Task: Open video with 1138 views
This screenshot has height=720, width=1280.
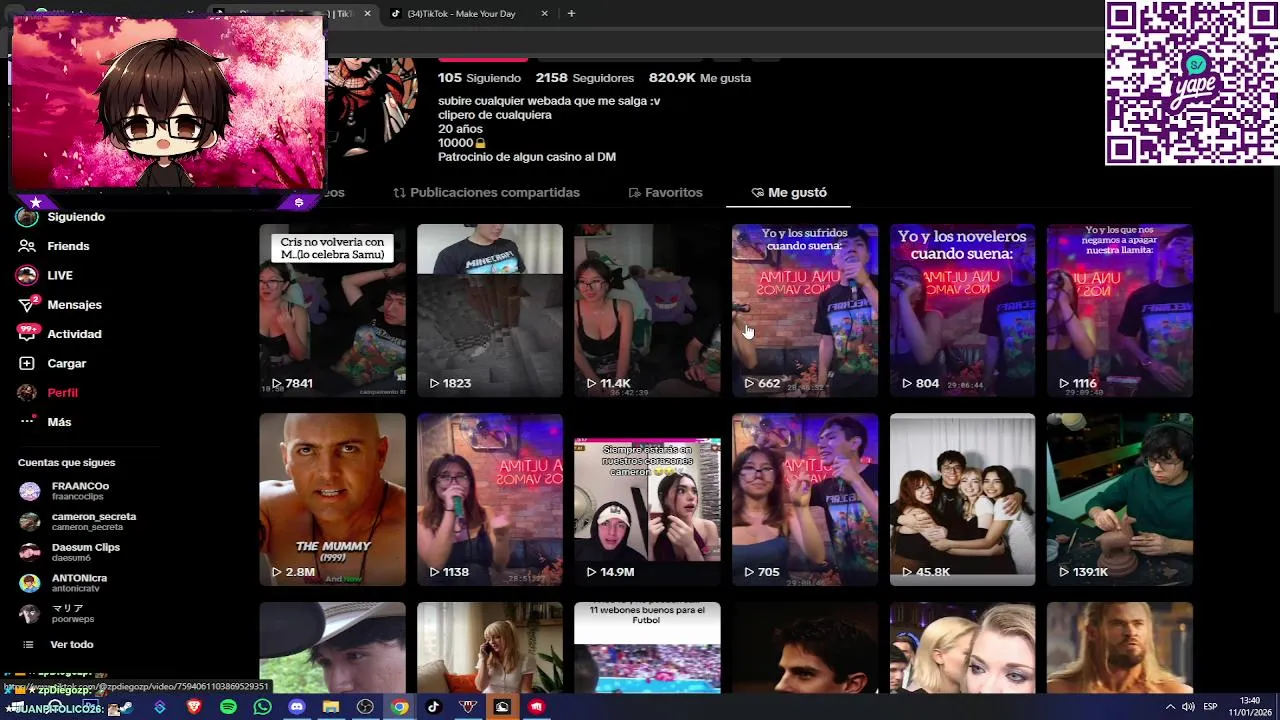Action: point(490,500)
